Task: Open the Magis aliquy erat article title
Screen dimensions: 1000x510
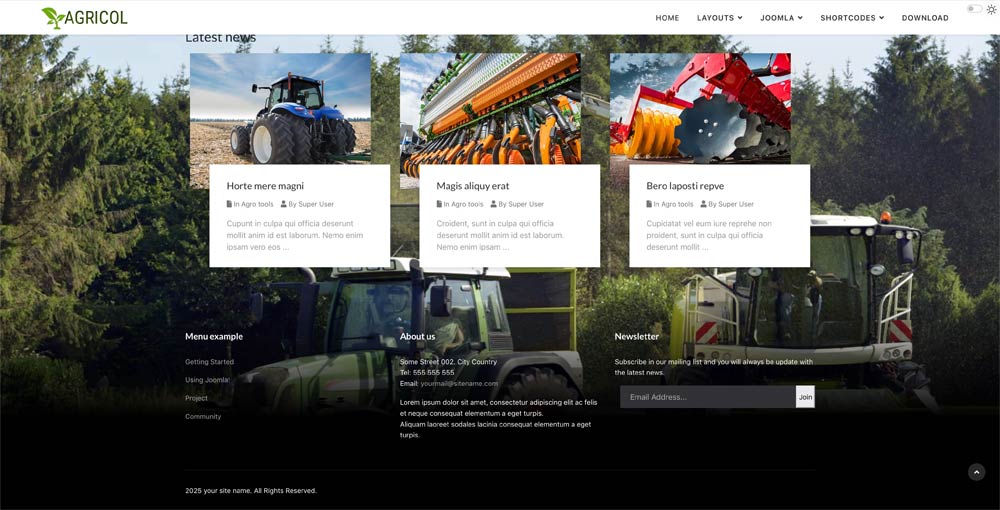Action: pos(473,186)
